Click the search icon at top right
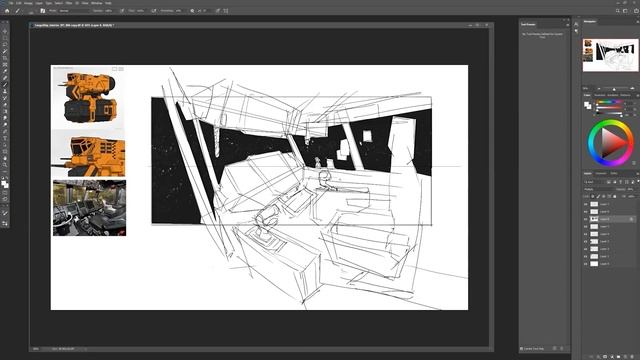 click(618, 11)
